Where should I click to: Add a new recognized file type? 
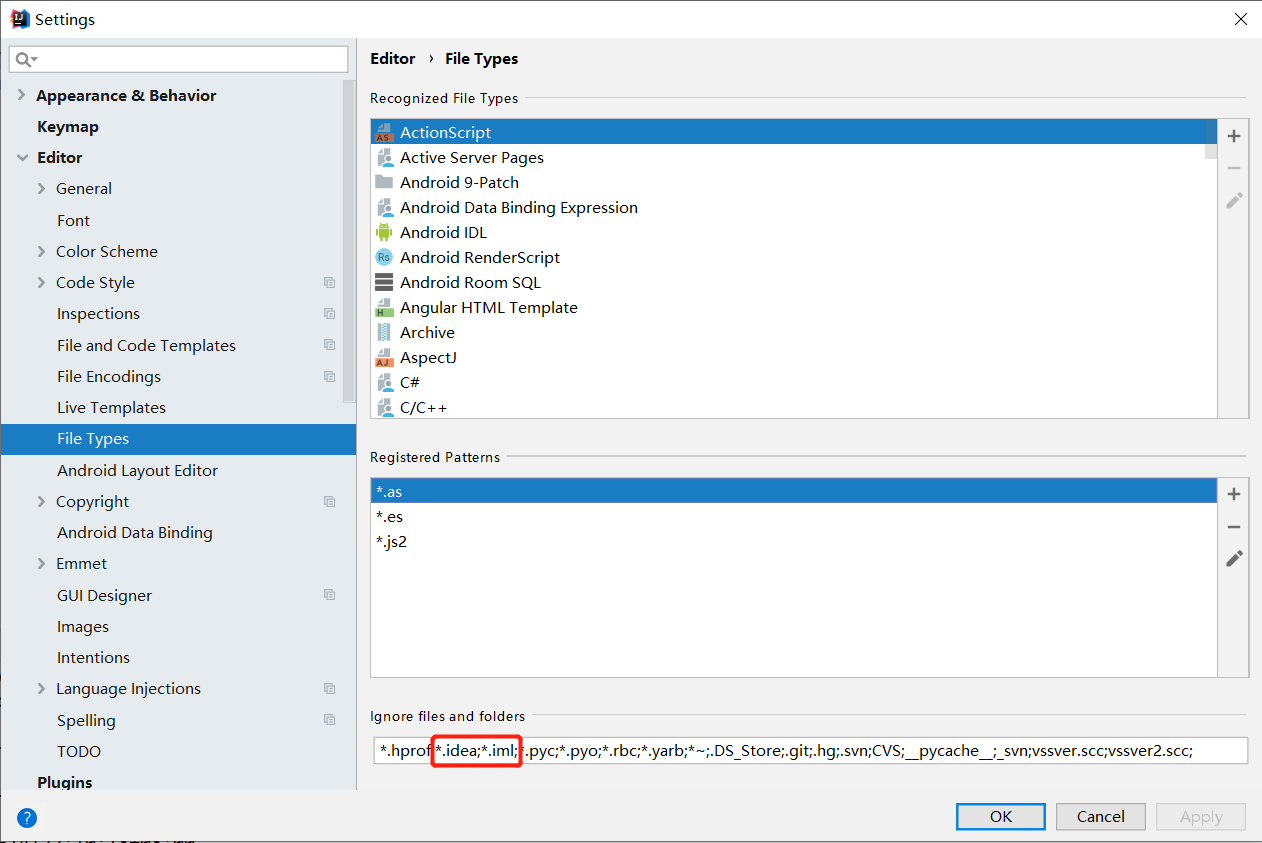(x=1234, y=136)
